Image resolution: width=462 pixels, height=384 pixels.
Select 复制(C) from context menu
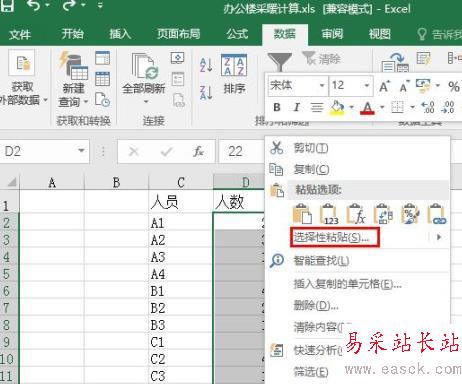coord(358,169)
